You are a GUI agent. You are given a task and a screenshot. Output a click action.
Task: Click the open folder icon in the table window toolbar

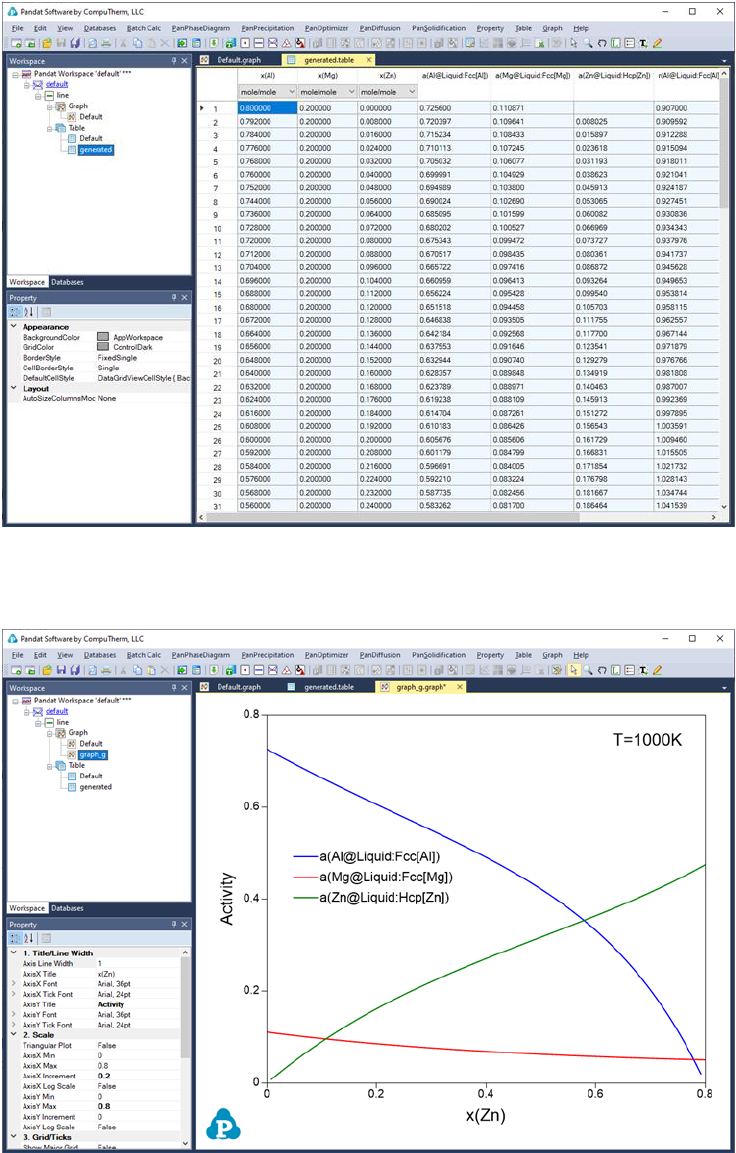point(46,43)
